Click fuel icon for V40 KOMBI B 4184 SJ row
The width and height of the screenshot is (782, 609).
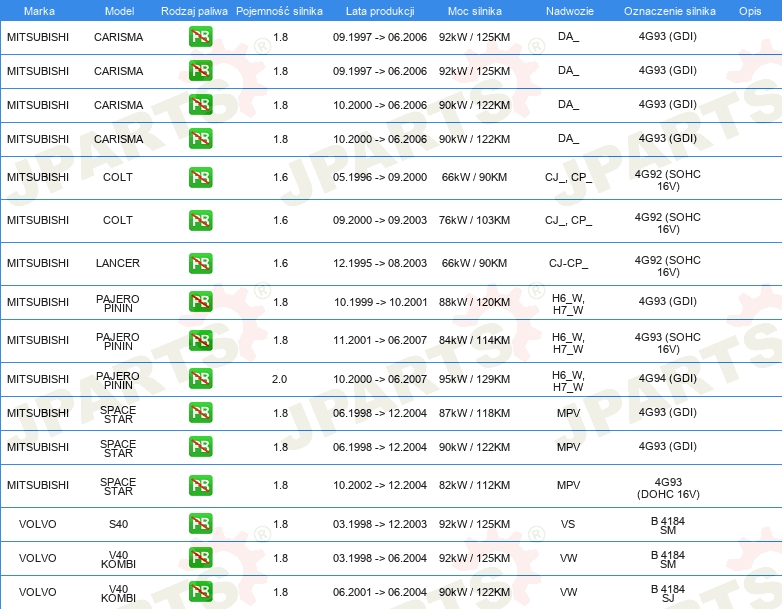pyautogui.click(x=200, y=592)
